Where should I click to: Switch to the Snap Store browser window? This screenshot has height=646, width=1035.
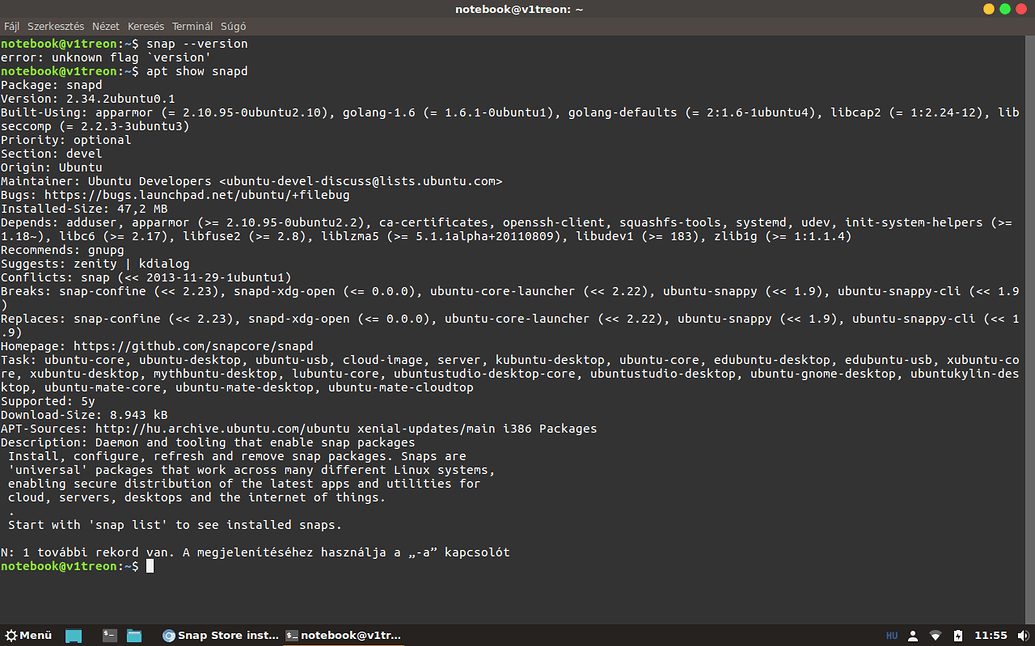click(220, 635)
